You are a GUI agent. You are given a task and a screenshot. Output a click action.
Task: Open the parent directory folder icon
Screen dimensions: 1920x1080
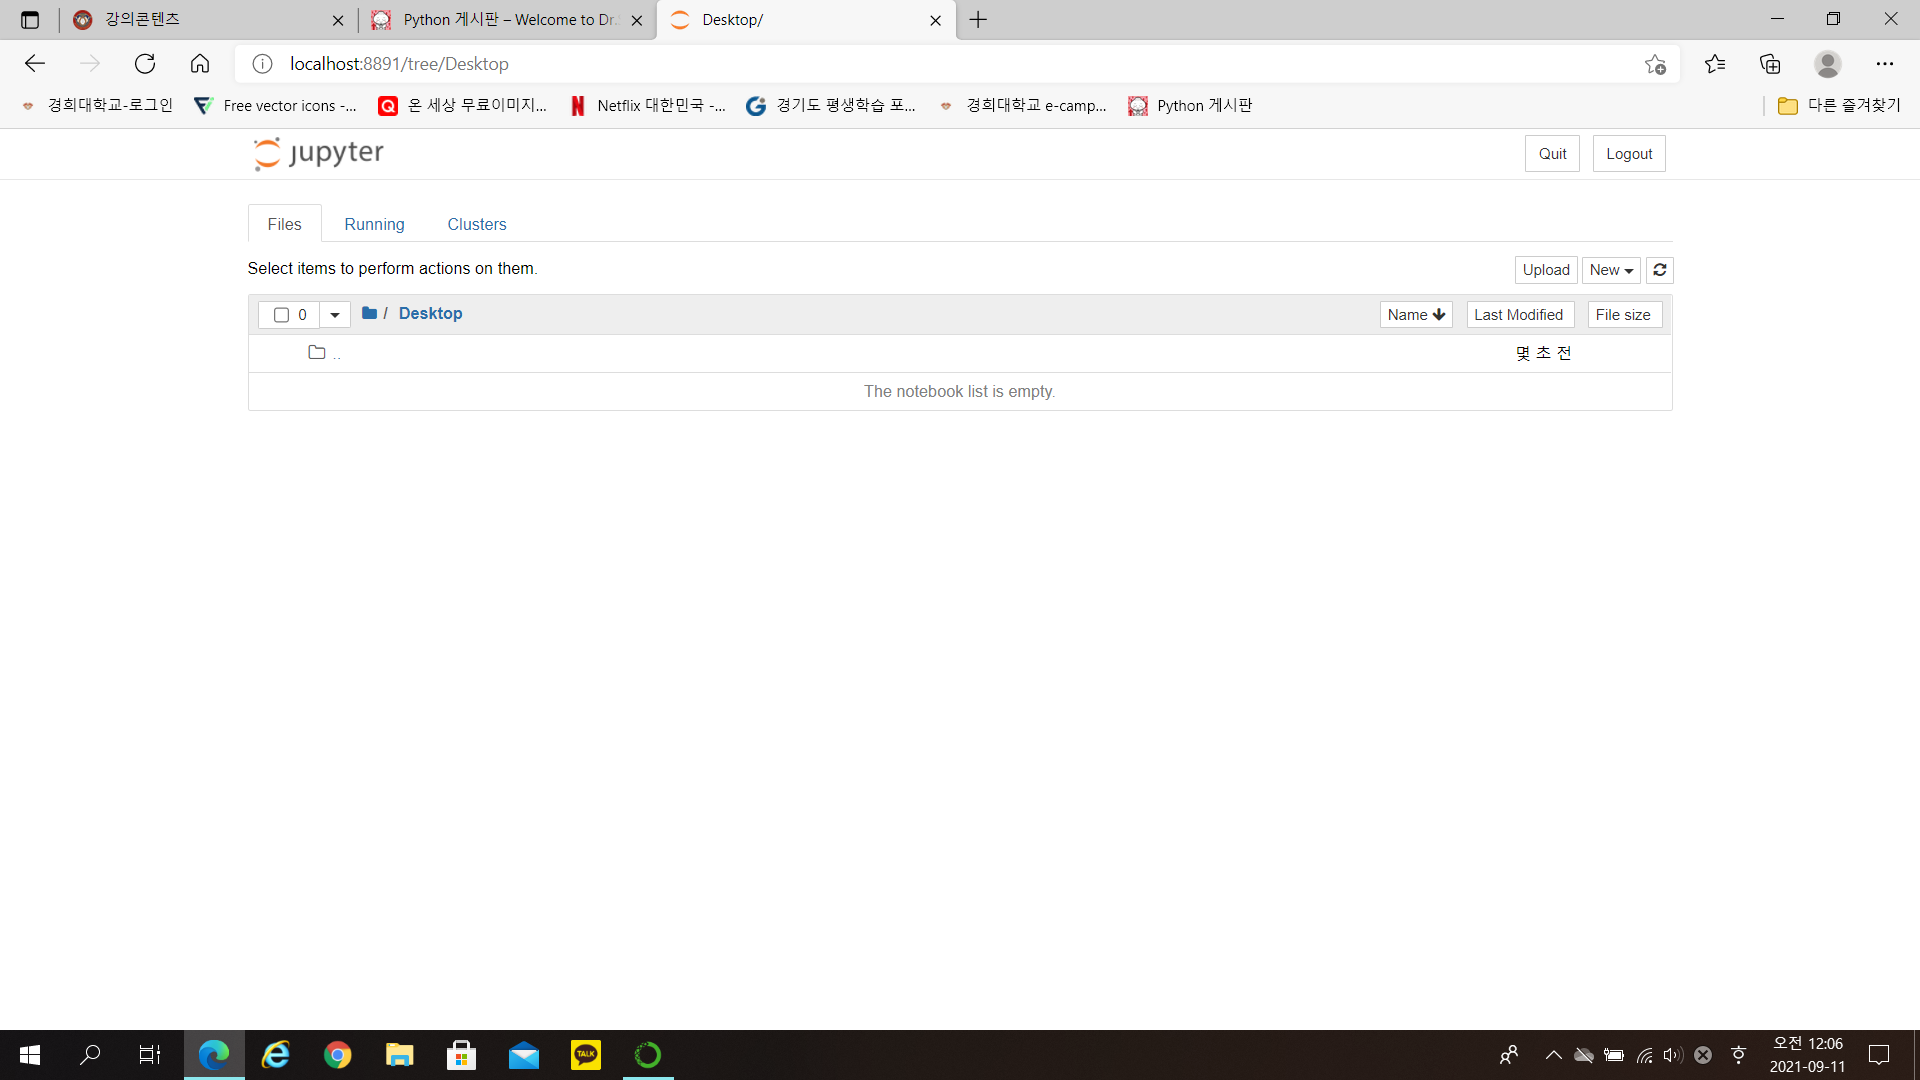317,352
